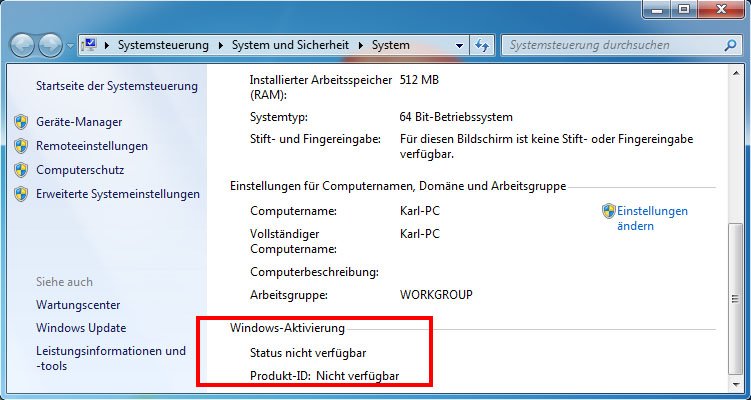Open Remoteeinstellungen link
This screenshot has width=751, height=400.
click(92, 146)
